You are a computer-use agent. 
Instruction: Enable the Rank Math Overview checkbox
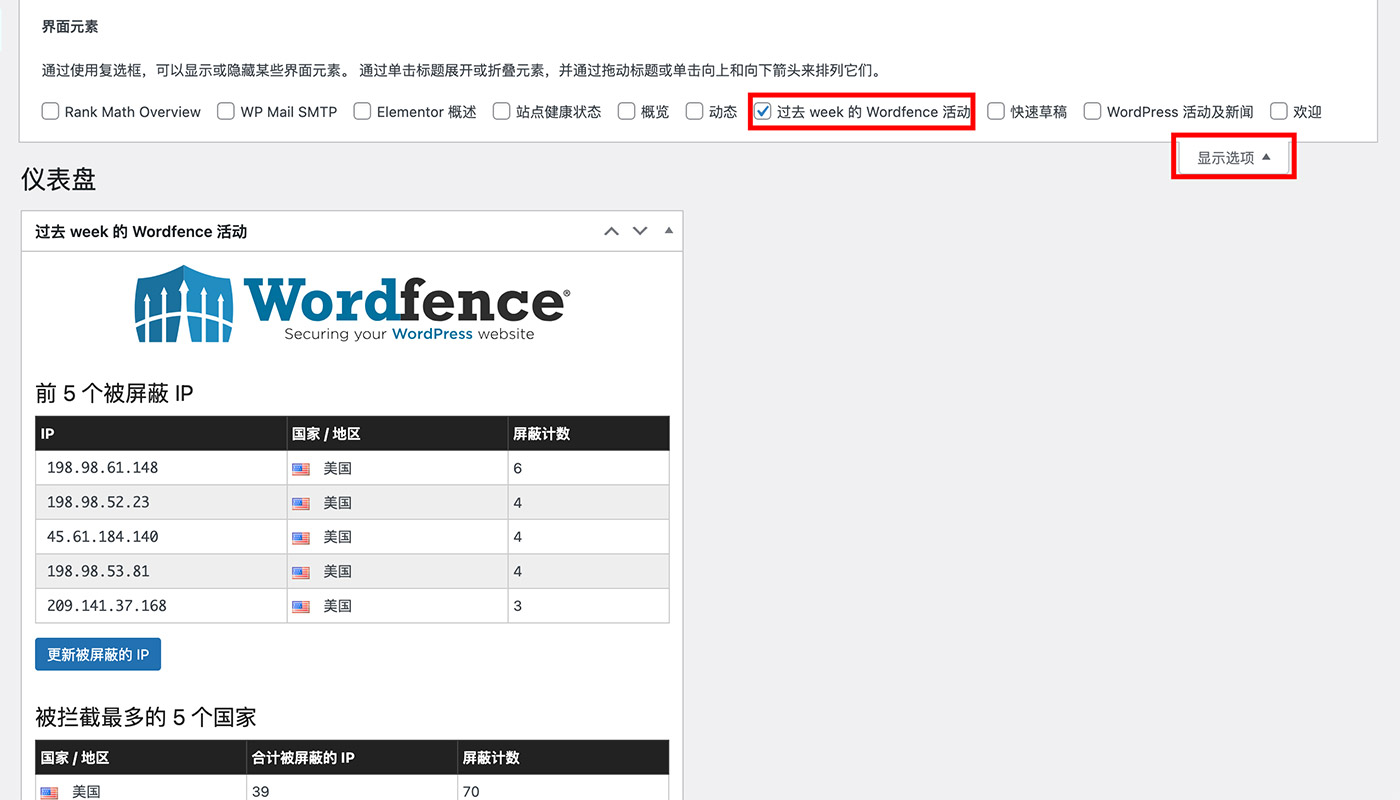50,111
